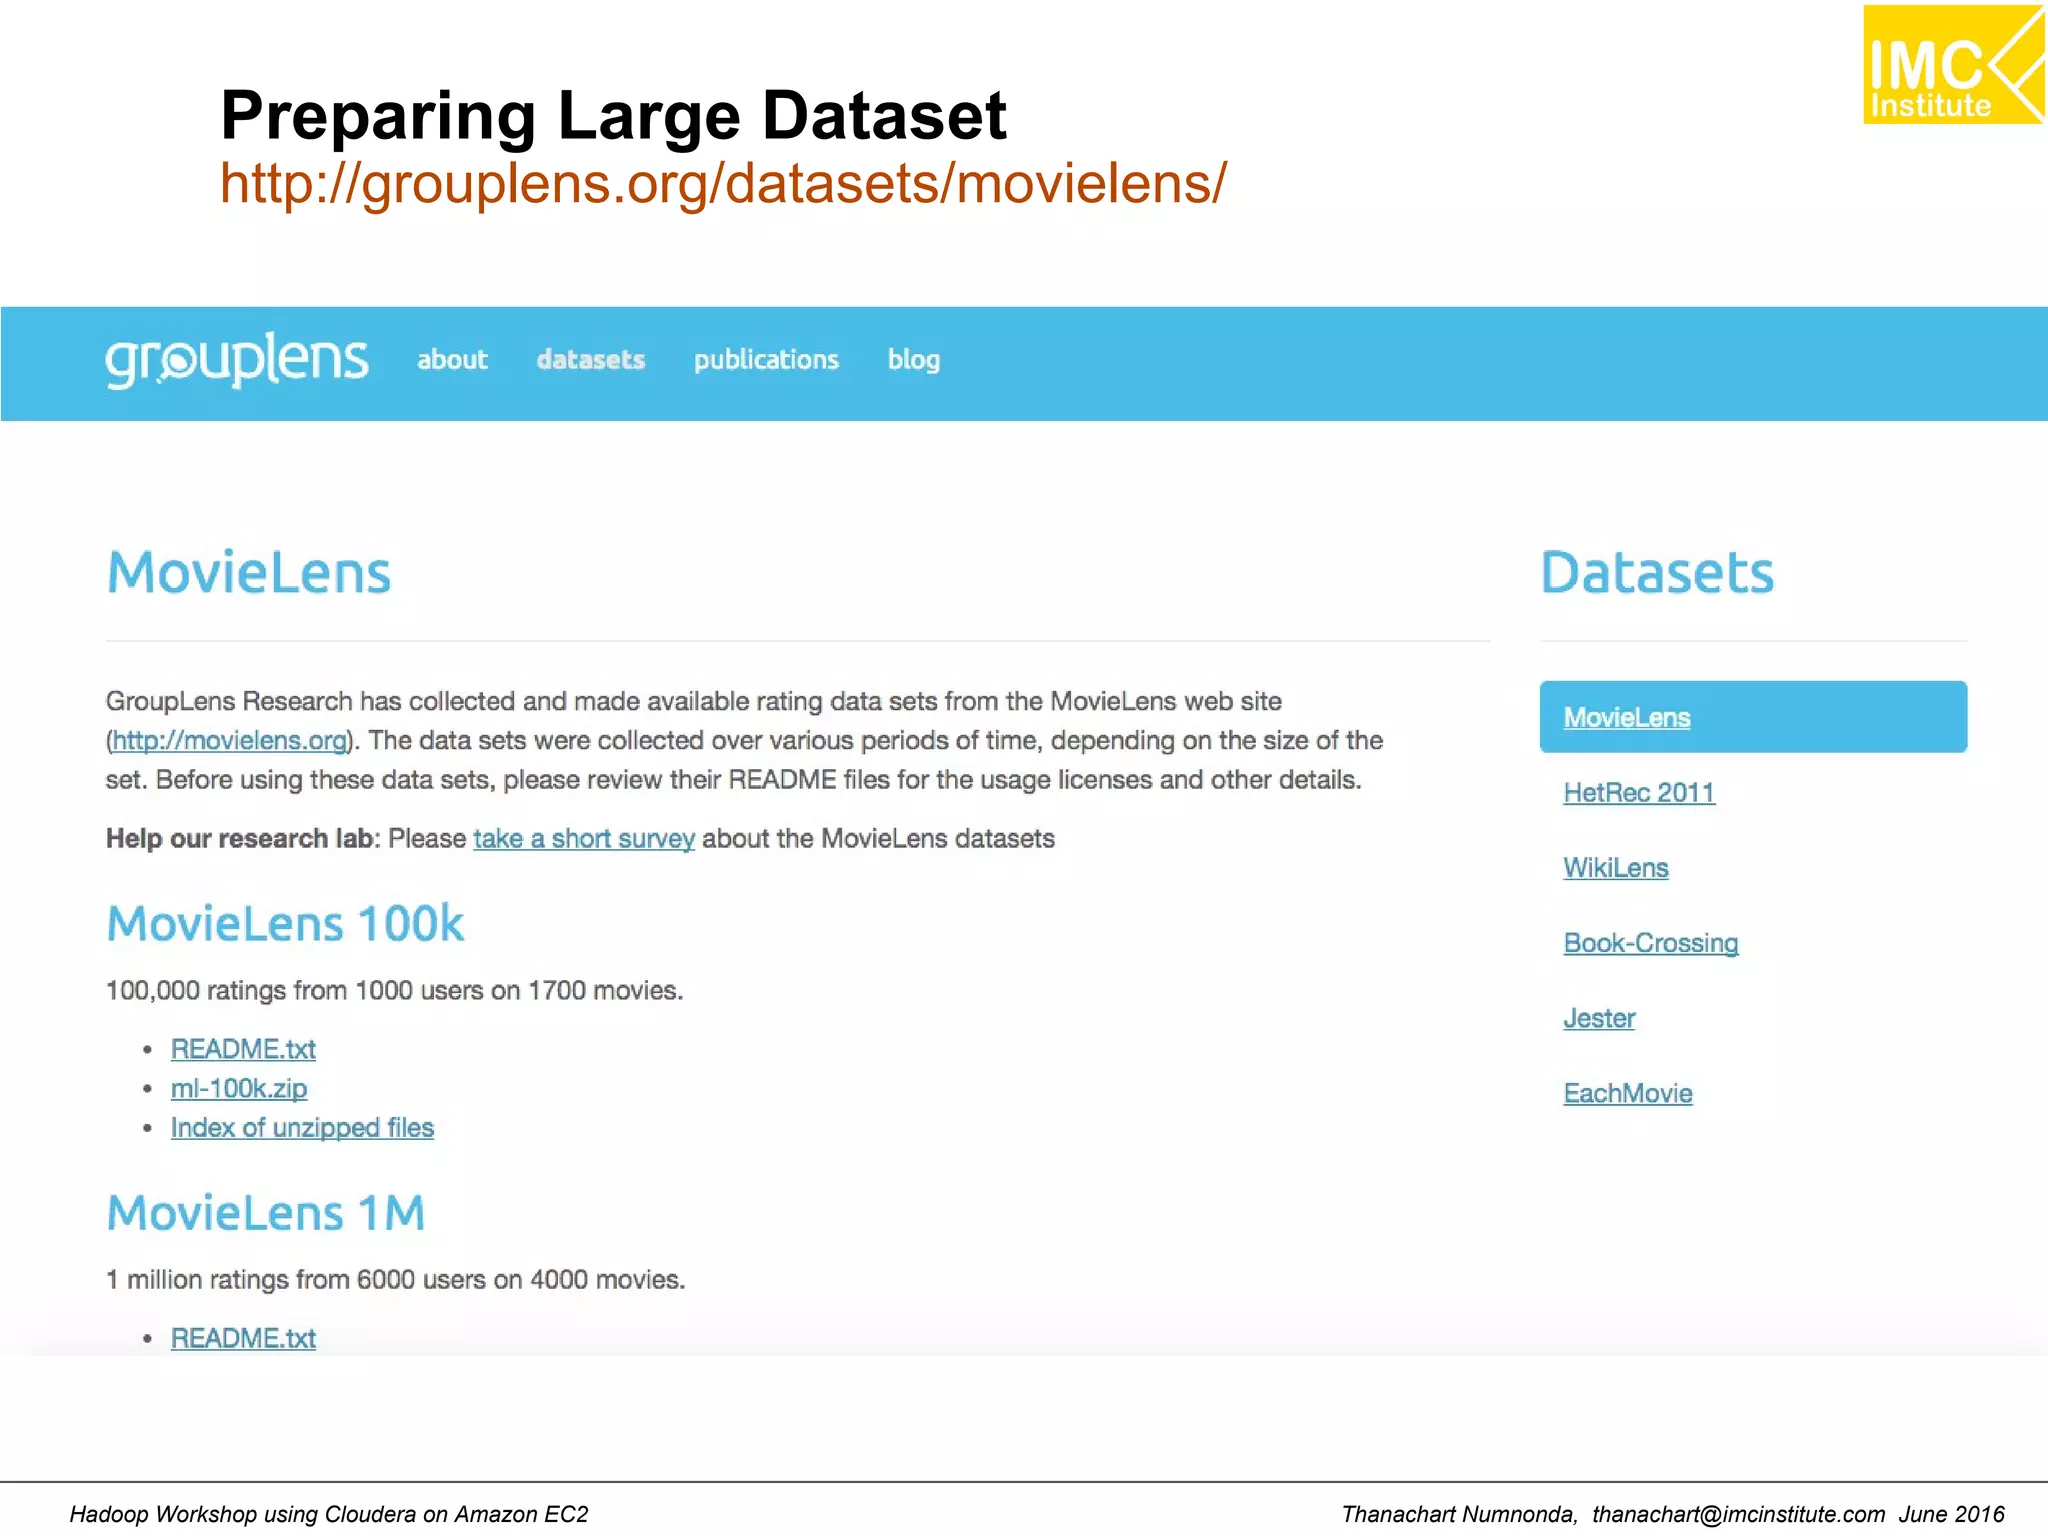Click the take a short survey link
The height and width of the screenshot is (1536, 2048).
click(x=584, y=838)
